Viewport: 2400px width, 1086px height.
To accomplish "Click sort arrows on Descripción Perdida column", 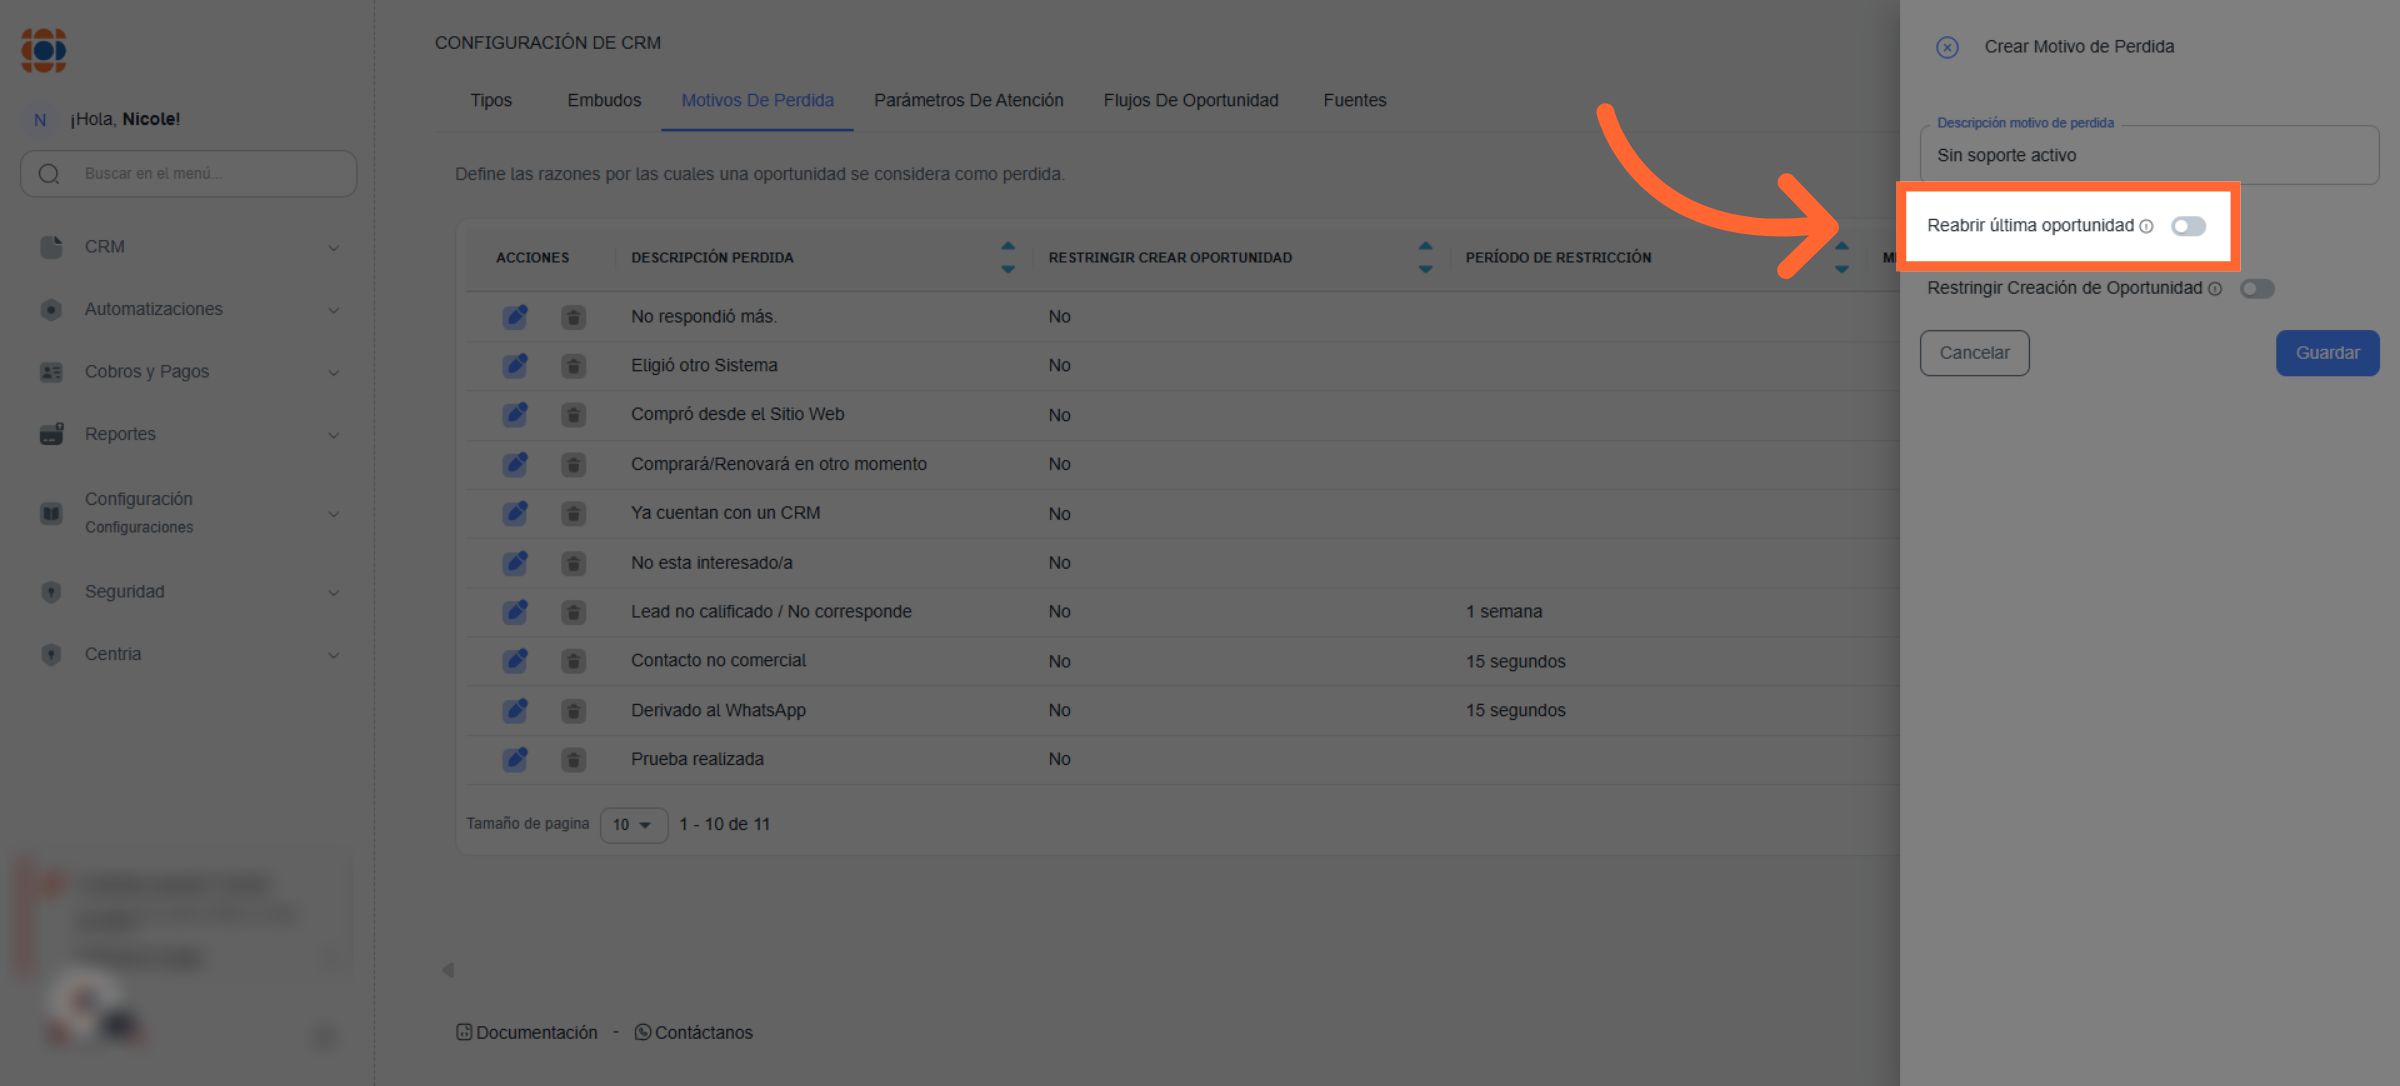I will coord(1007,257).
